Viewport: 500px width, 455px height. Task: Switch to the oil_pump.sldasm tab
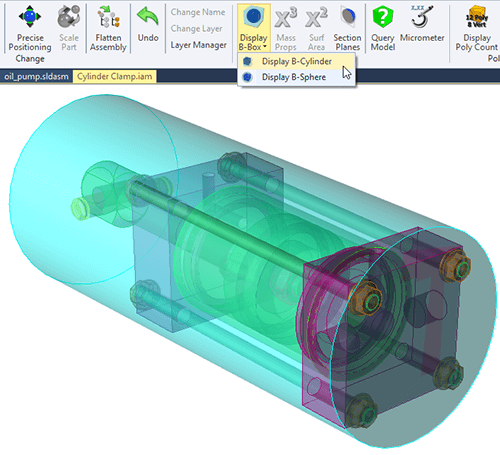coord(36,77)
